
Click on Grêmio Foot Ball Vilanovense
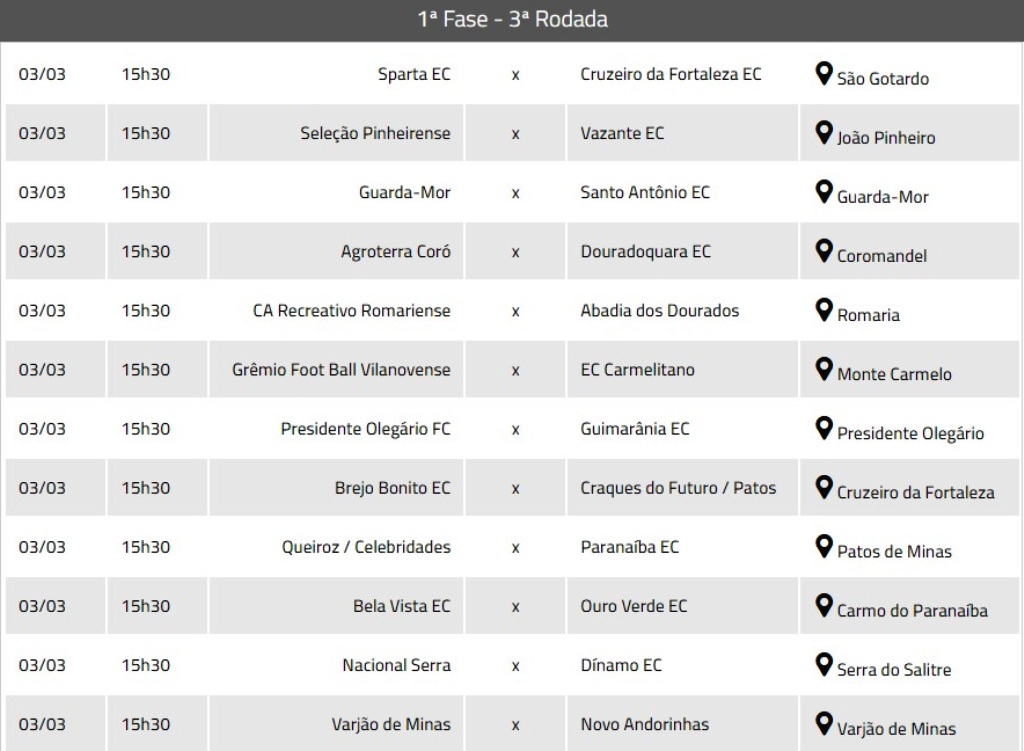click(341, 369)
